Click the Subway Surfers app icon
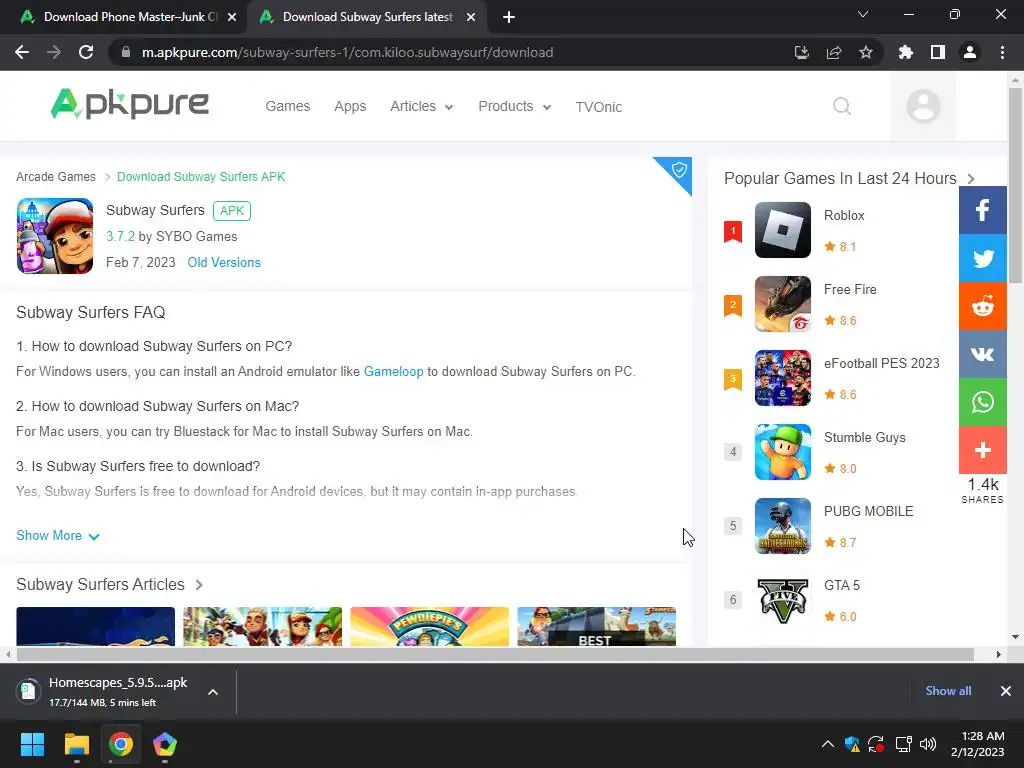This screenshot has height=768, width=1024. point(55,236)
